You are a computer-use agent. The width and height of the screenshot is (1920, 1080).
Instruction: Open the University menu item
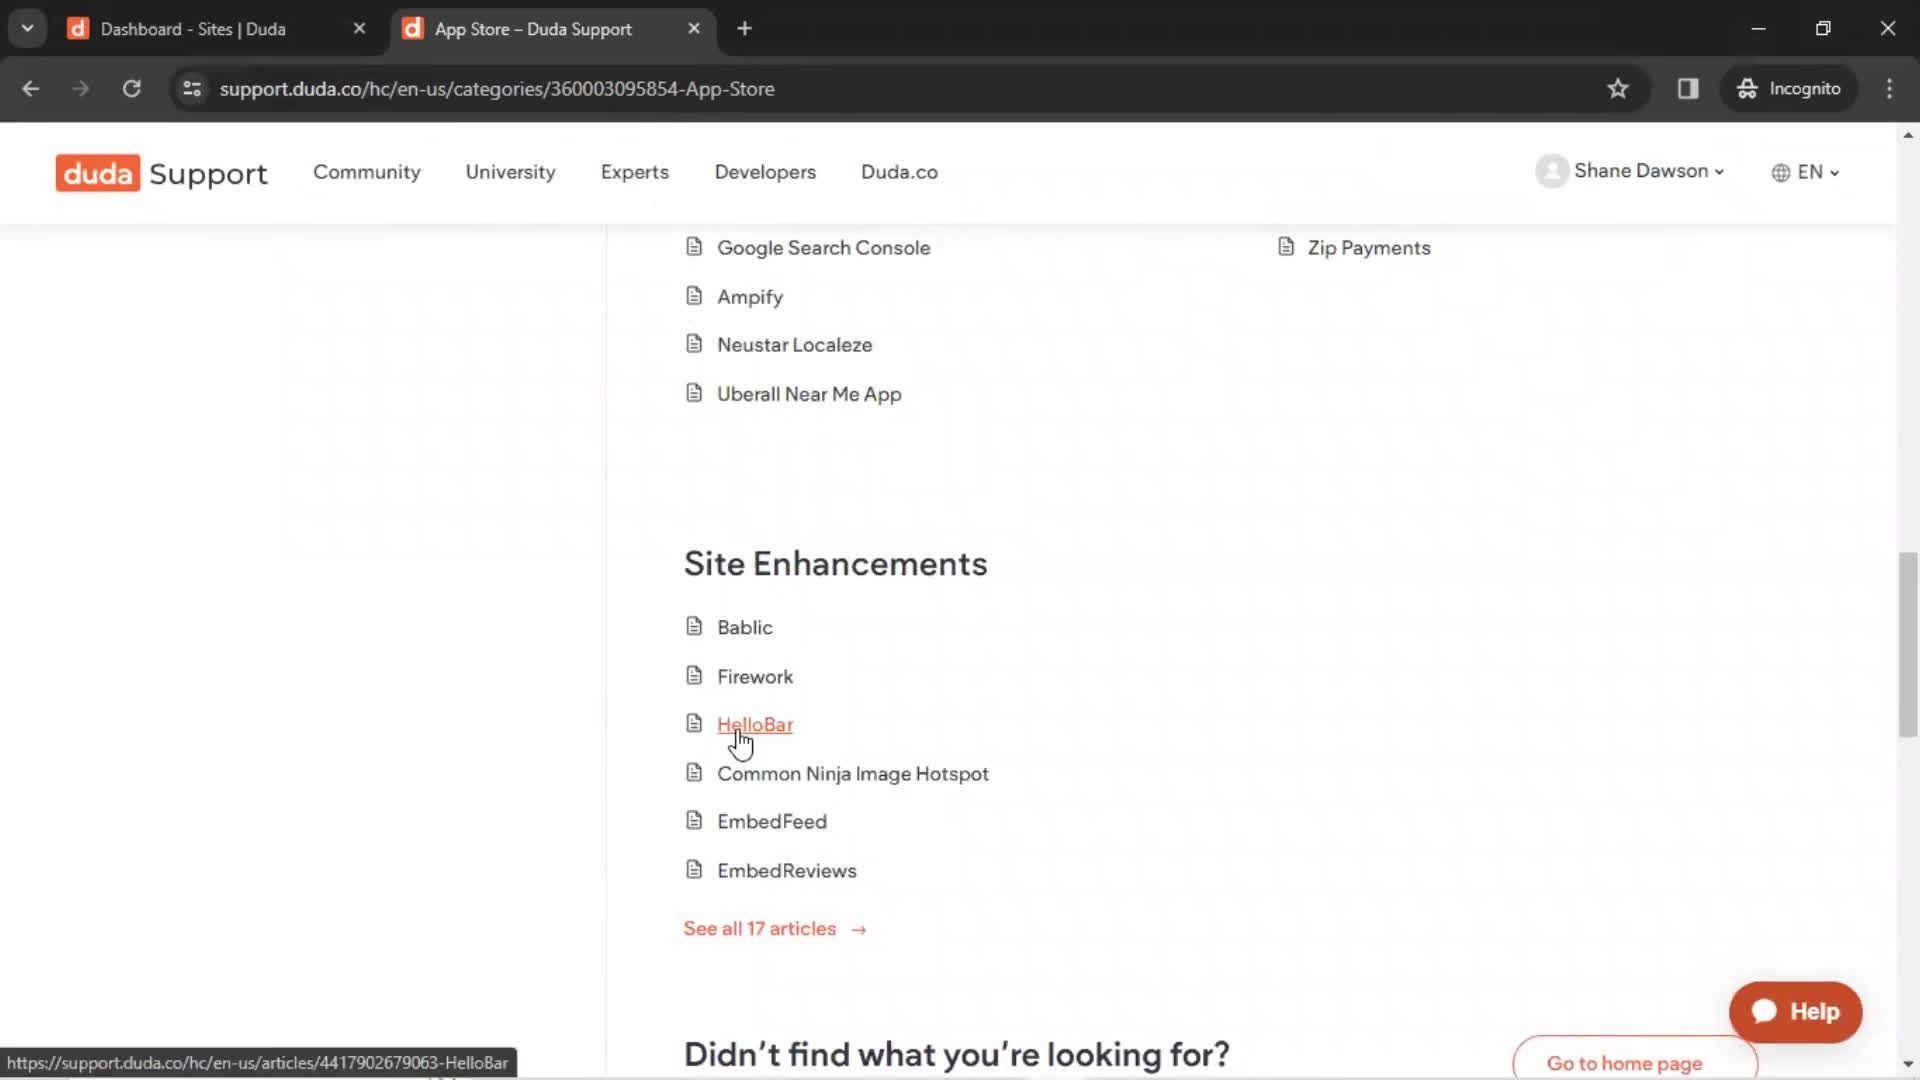click(x=510, y=172)
